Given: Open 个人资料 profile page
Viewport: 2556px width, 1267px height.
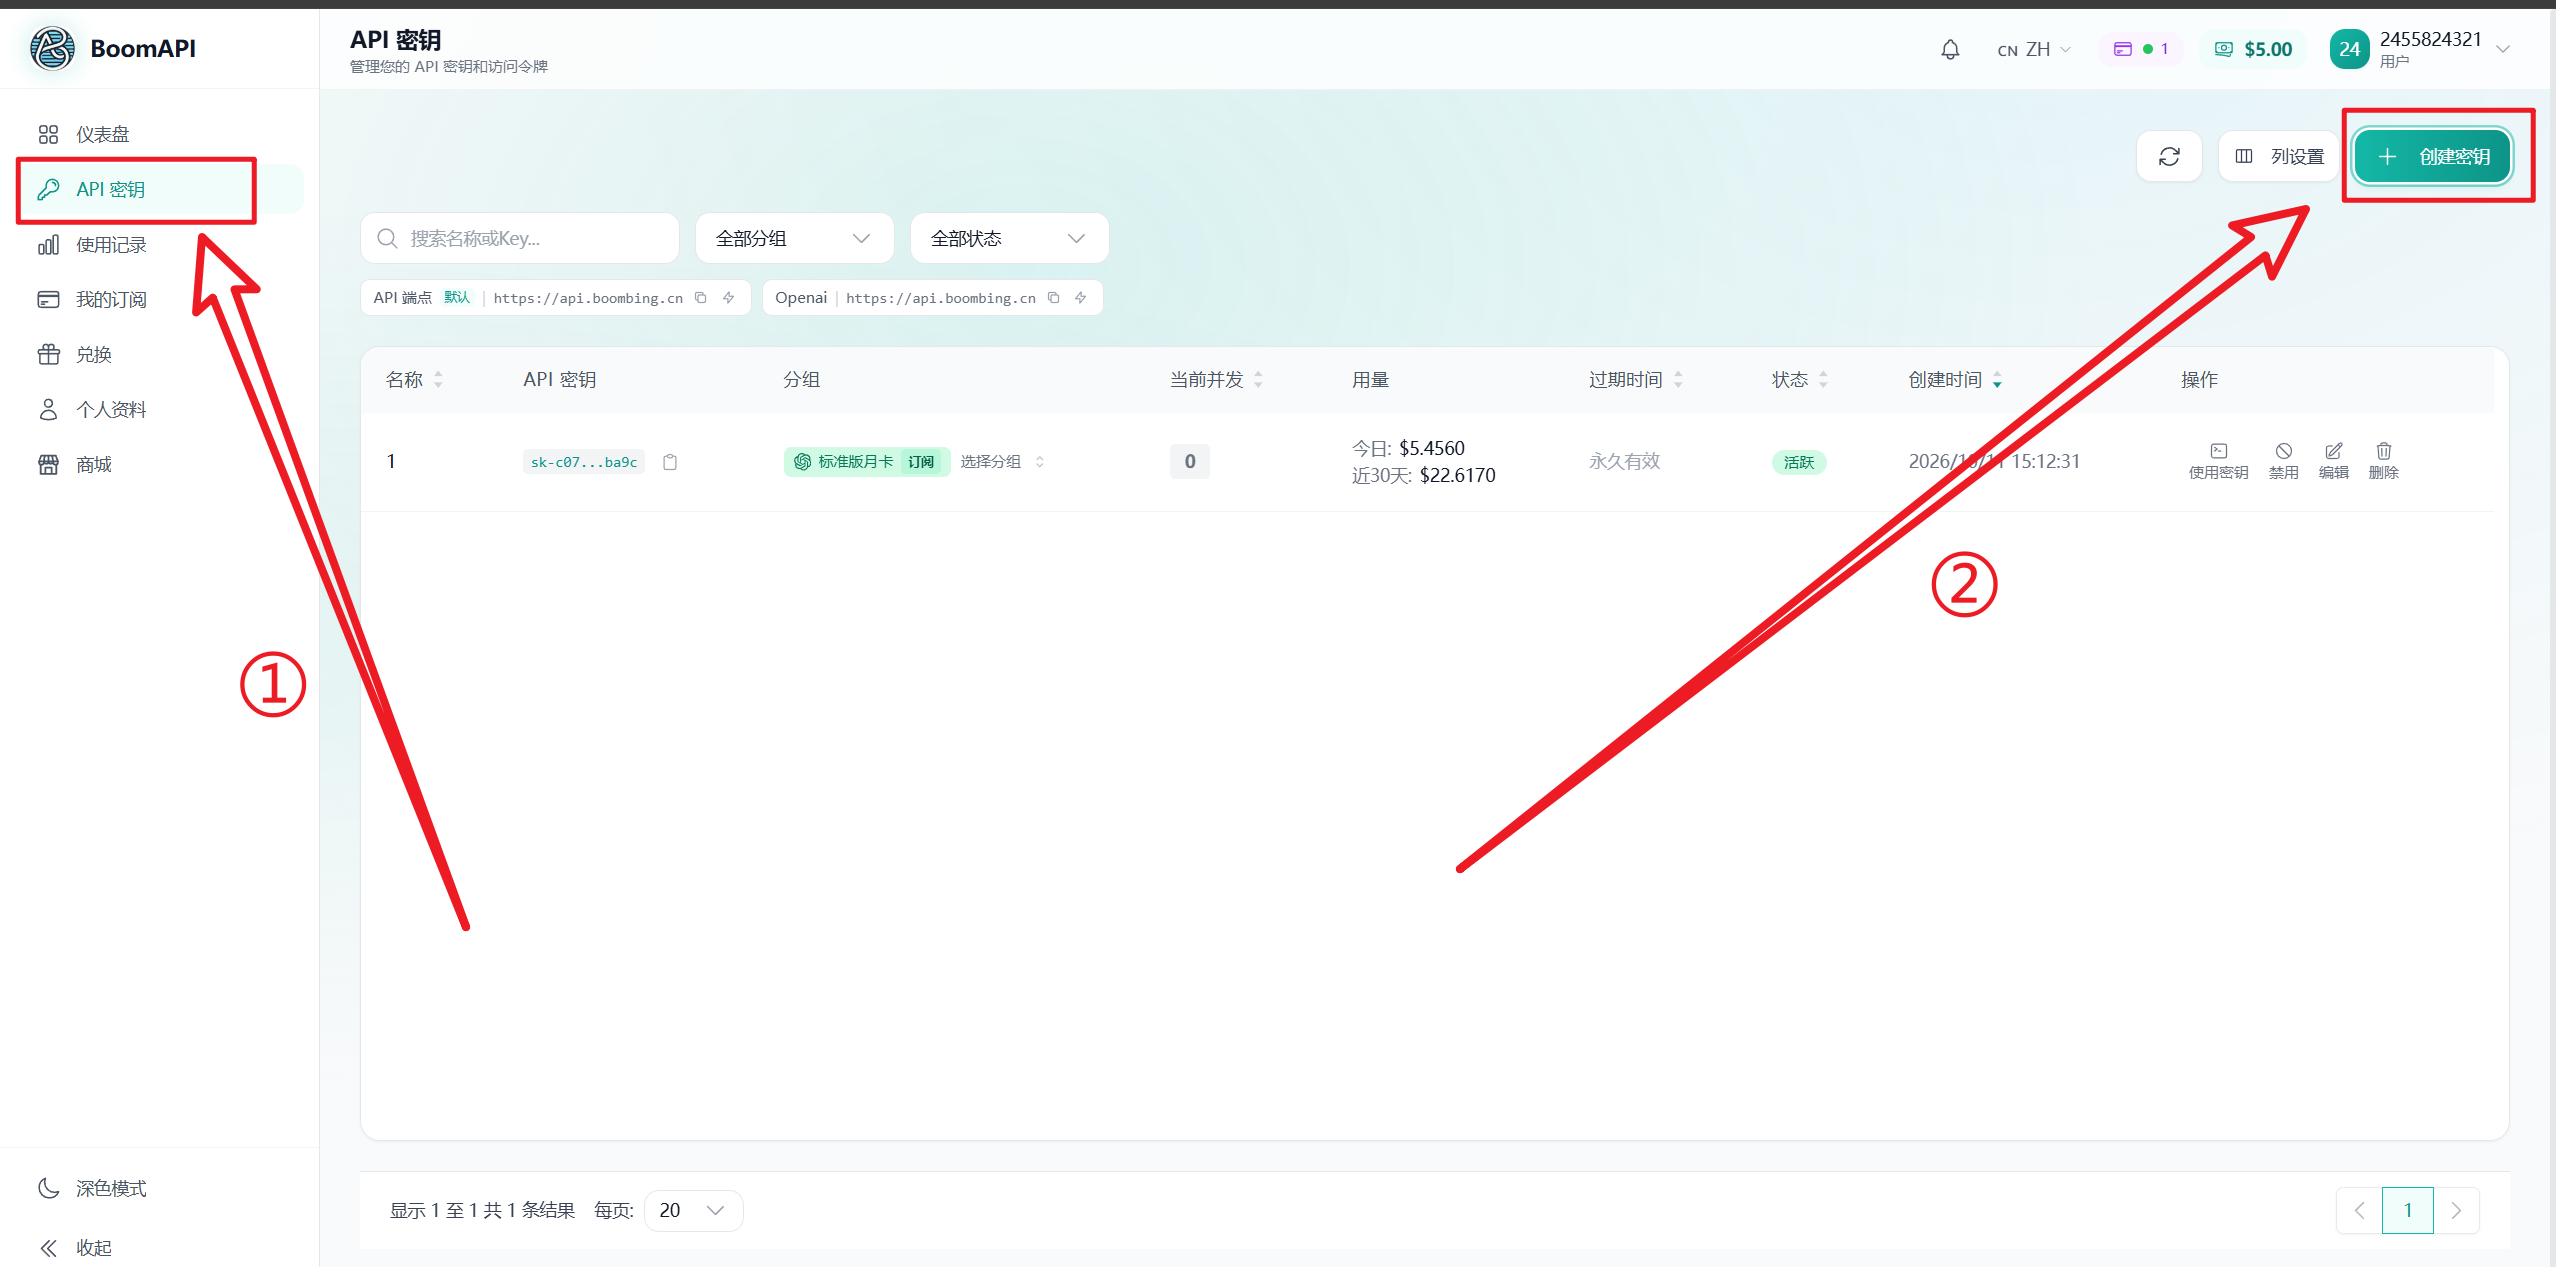Looking at the screenshot, I should pos(160,410).
